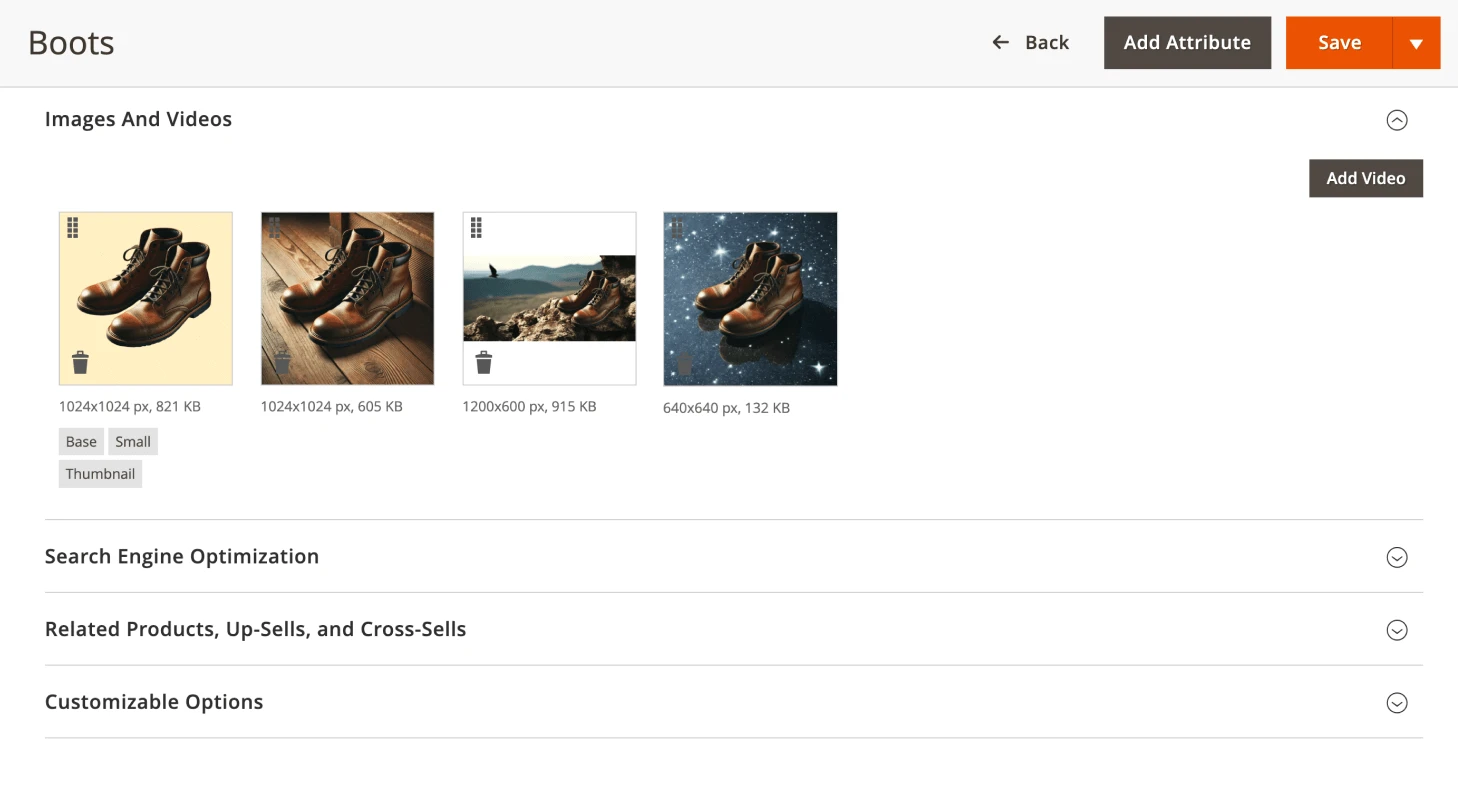Toggle the Small role tag
This screenshot has width=1458, height=786.
click(x=133, y=441)
